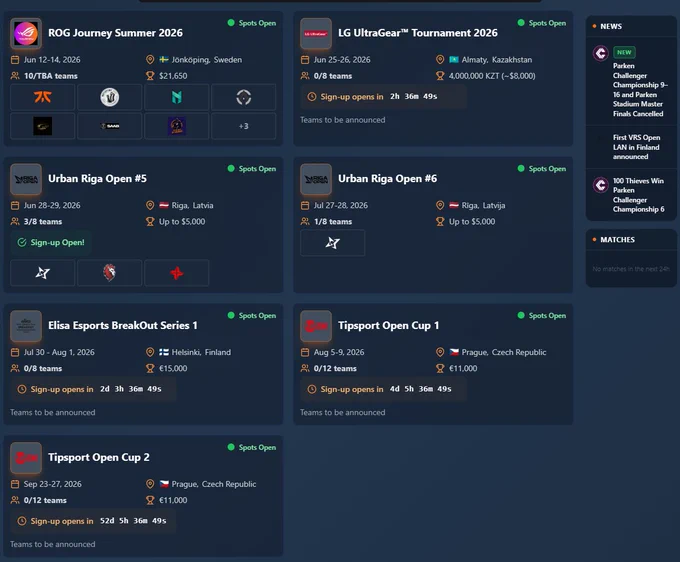Show the +3 more teams tile
Screen dimensions: 680x562
244,126
